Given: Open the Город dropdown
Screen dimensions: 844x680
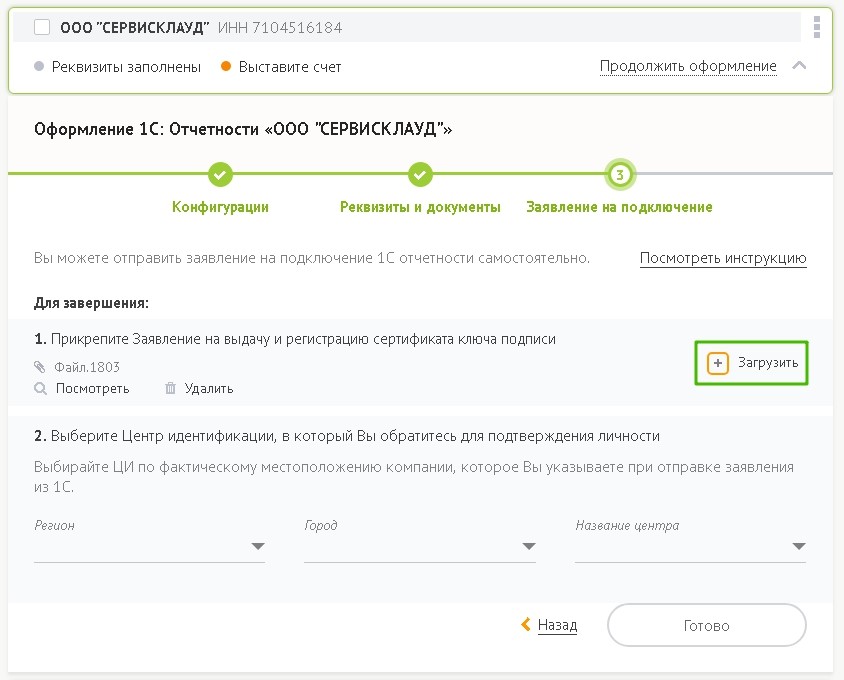Looking at the screenshot, I should [x=420, y=545].
